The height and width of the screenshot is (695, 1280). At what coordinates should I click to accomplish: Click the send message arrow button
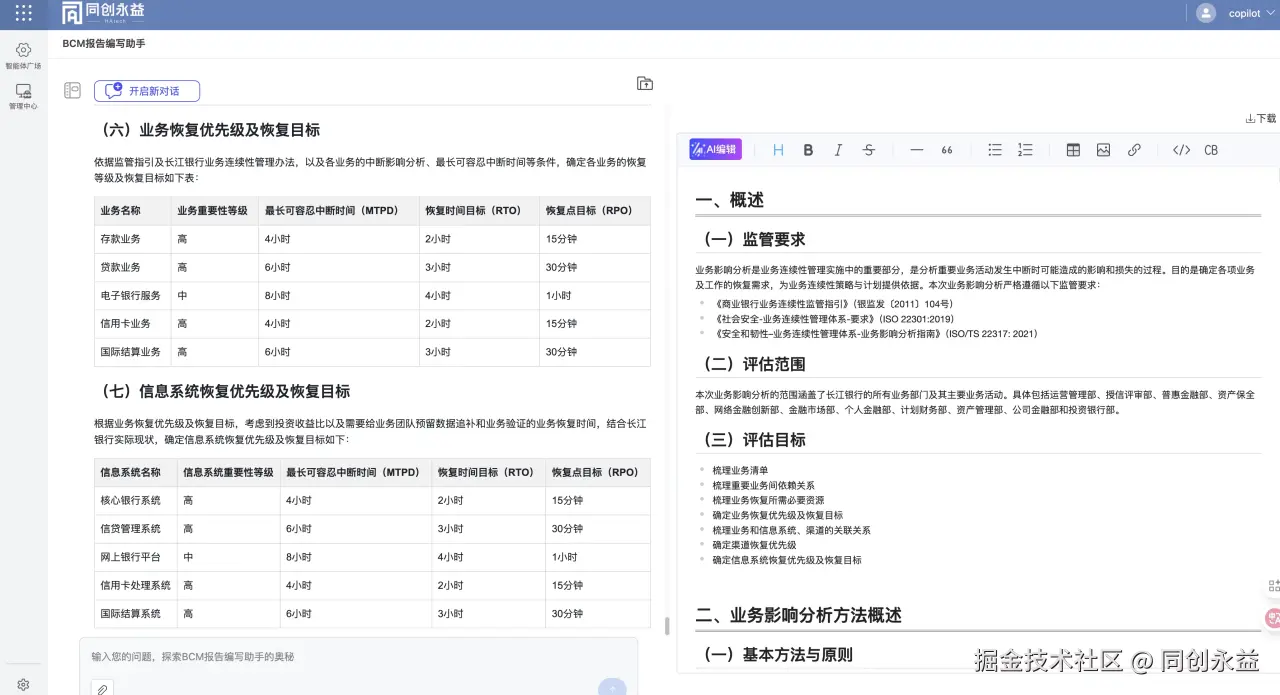click(x=612, y=687)
